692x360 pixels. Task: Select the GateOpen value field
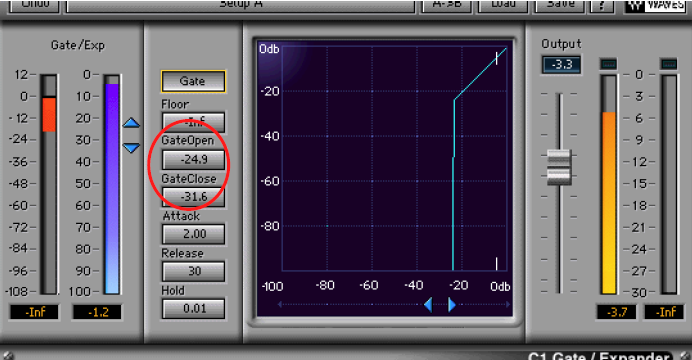[x=193, y=159]
